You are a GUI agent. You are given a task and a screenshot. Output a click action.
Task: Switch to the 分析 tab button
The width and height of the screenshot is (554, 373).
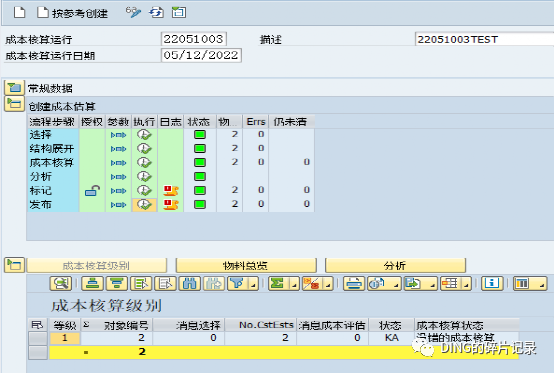[395, 265]
